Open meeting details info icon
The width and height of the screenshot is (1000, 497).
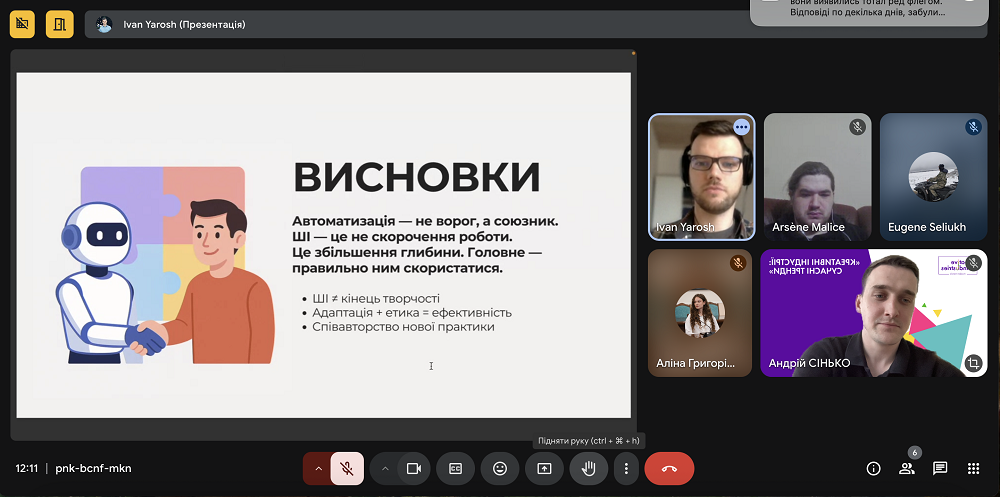point(873,468)
